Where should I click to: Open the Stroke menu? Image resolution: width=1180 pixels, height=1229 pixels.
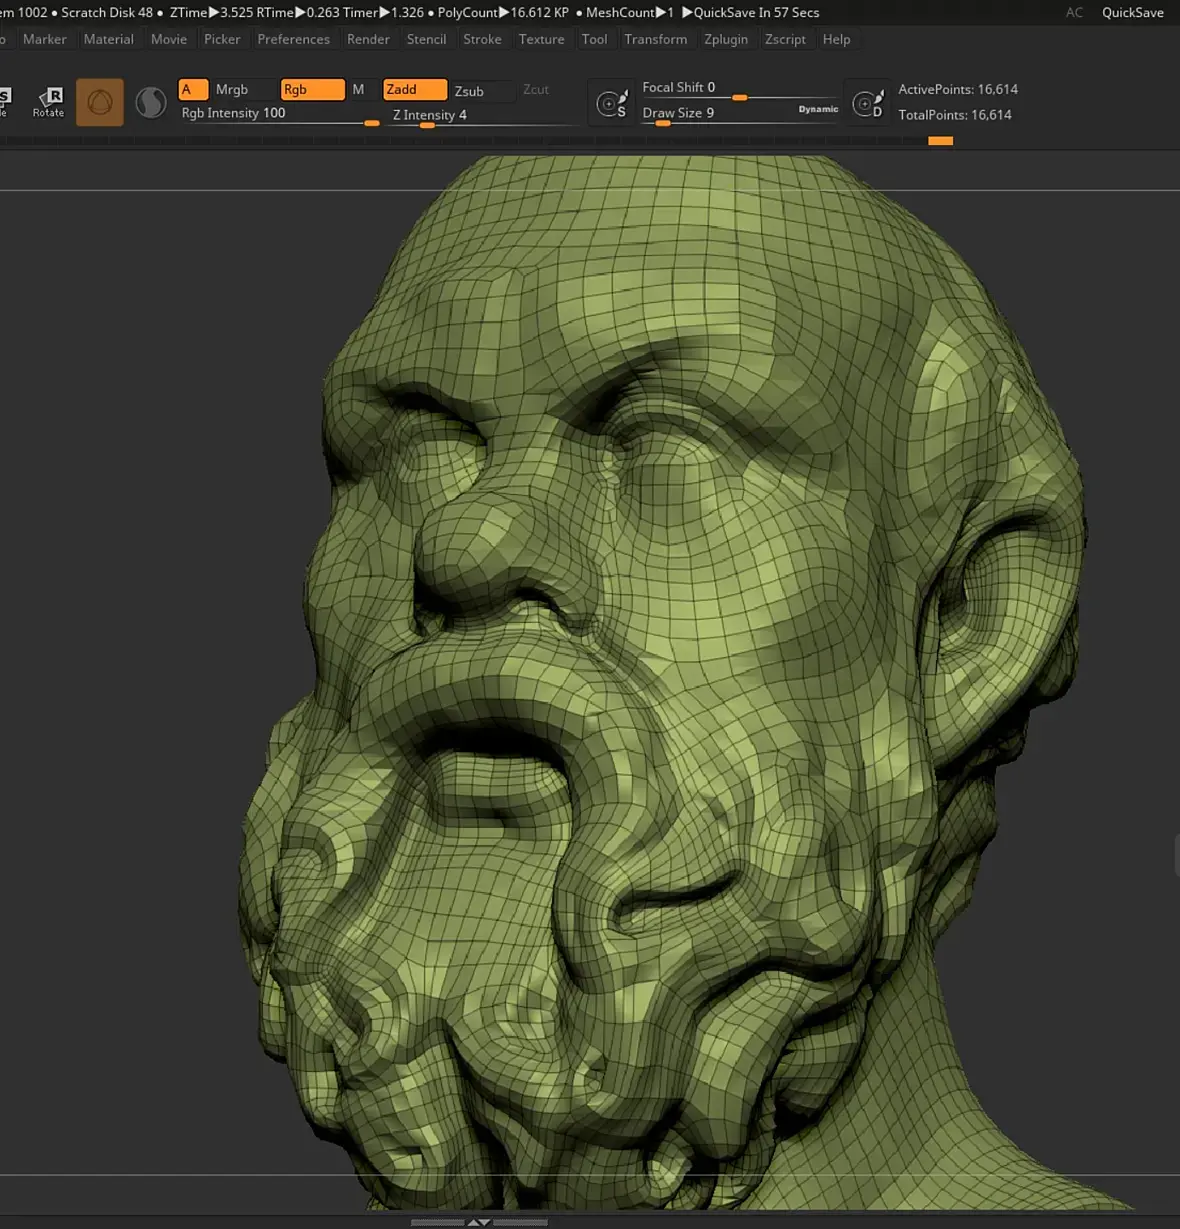coord(482,39)
